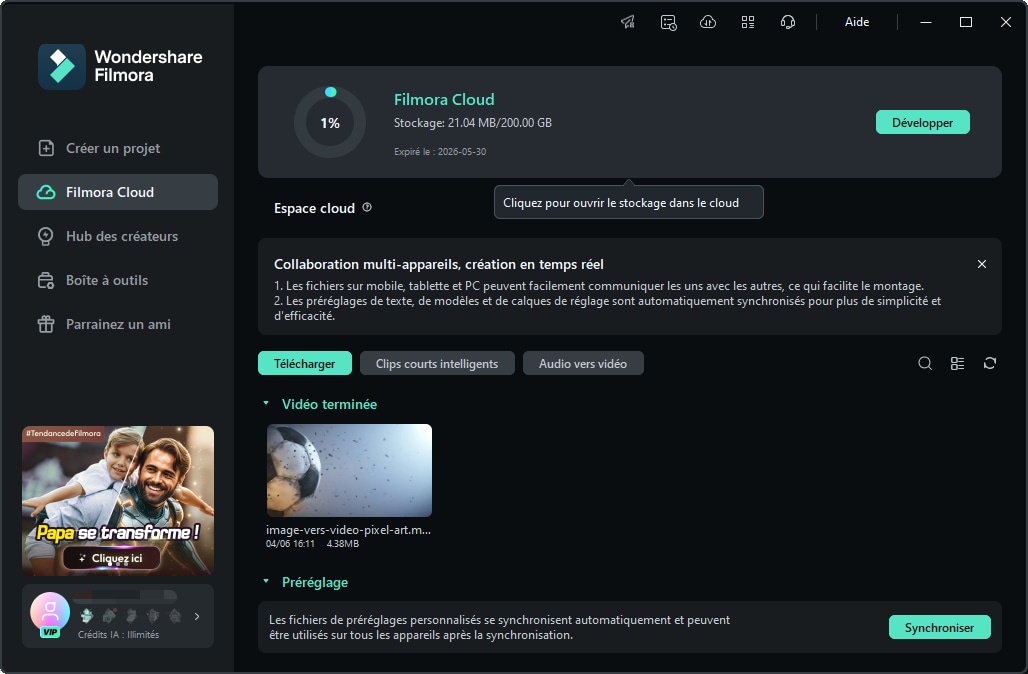Click the 04/06 16:11 timestamp
Viewport: 1028px width, 674px height.
[x=290, y=544]
